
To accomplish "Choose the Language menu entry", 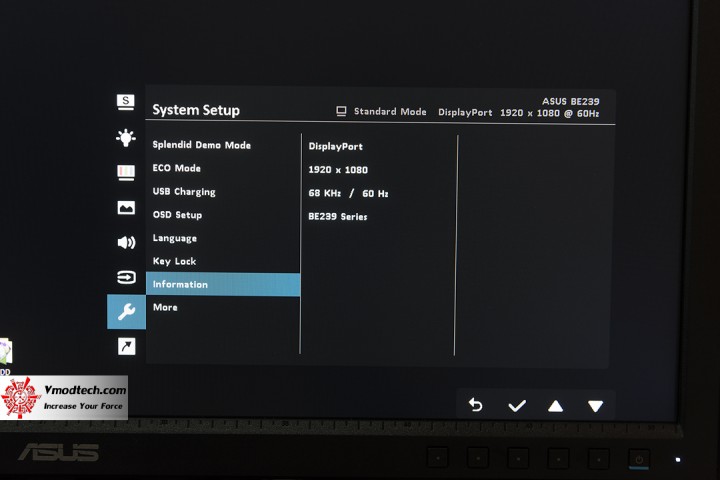I will pos(174,238).
